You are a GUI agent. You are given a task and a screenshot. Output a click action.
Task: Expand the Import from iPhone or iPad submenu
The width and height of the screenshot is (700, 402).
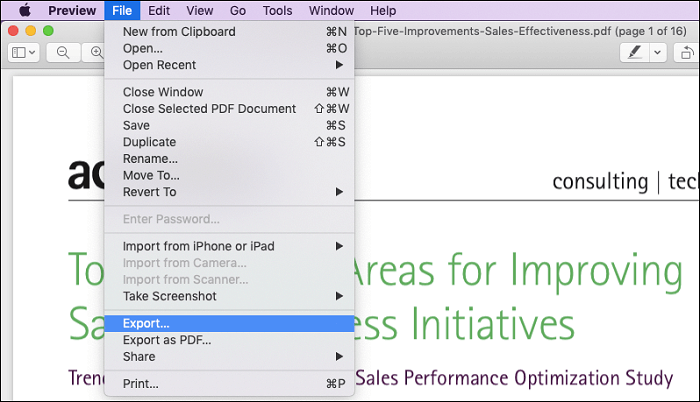click(229, 246)
